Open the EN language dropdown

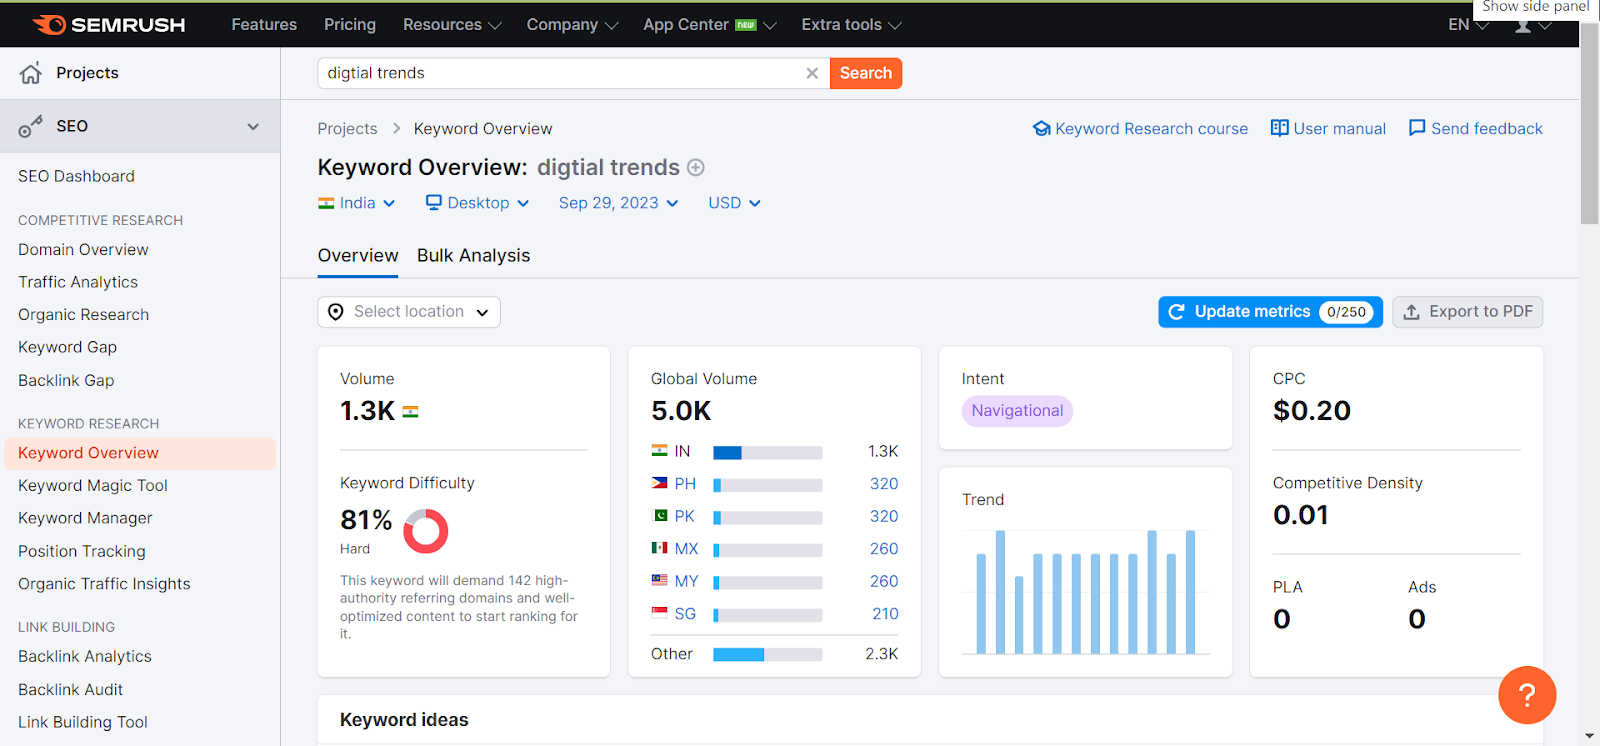coord(1468,25)
